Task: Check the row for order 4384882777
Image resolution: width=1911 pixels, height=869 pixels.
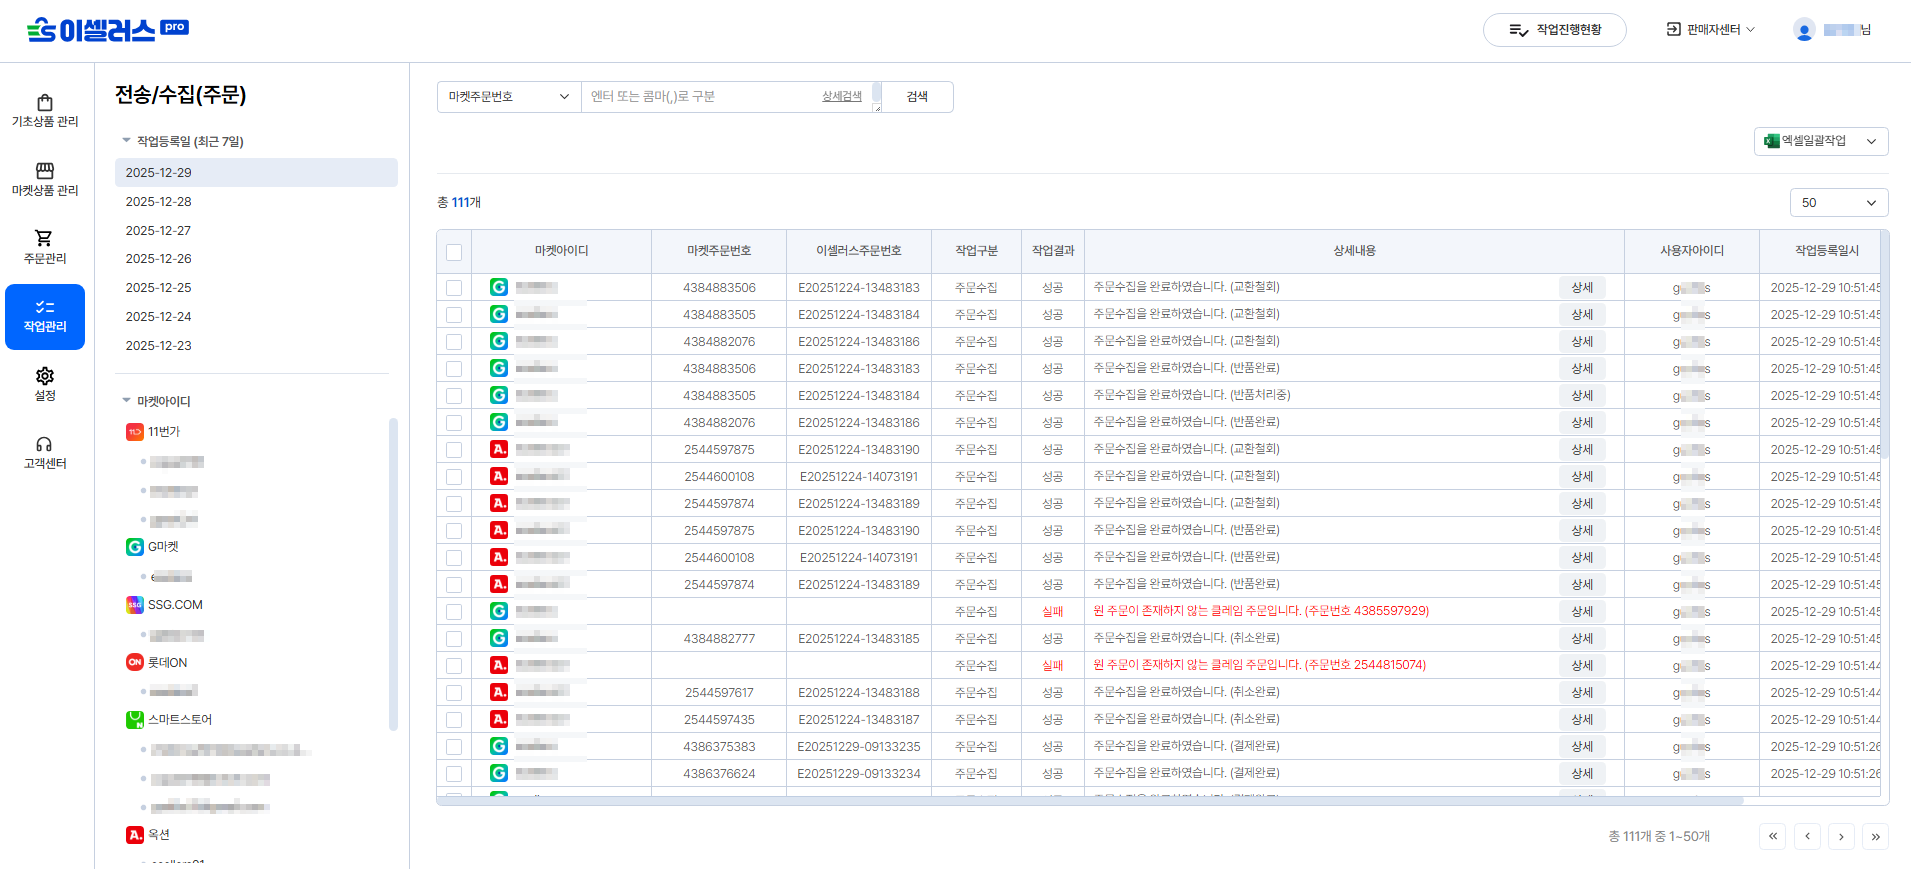Action: 454,639
